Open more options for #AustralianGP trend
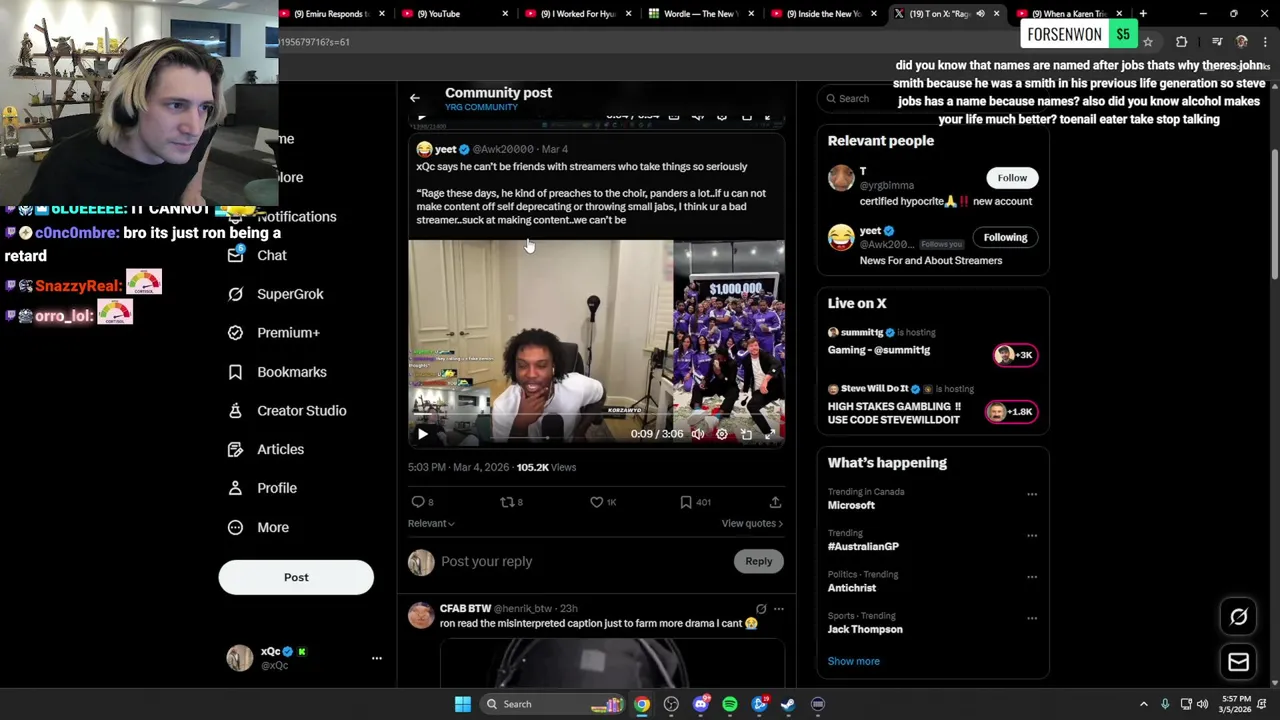This screenshot has width=1280, height=720. click(x=1032, y=535)
